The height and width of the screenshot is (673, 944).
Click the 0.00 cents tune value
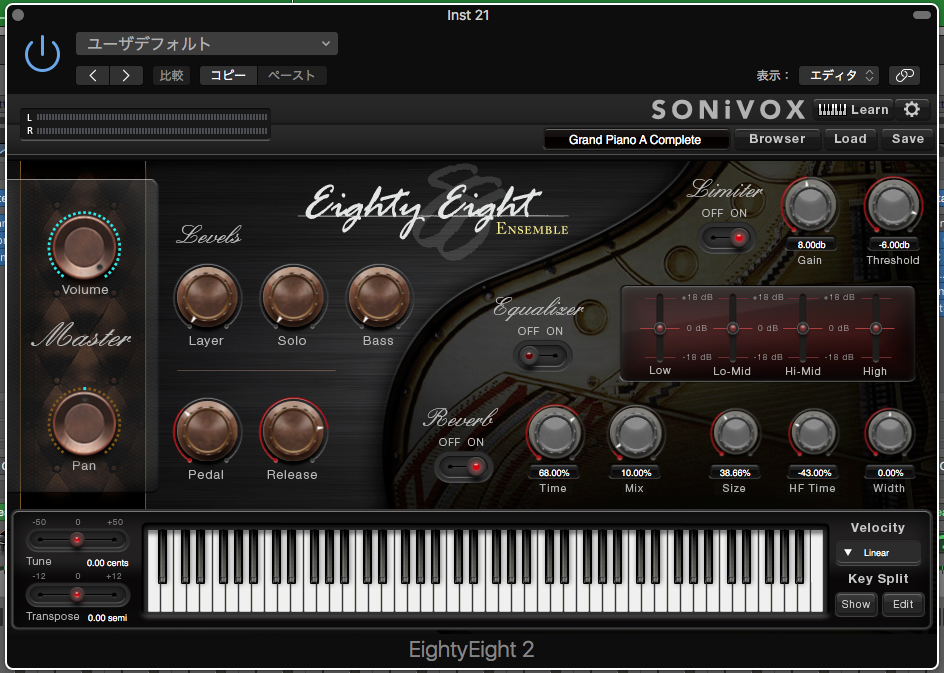107,563
